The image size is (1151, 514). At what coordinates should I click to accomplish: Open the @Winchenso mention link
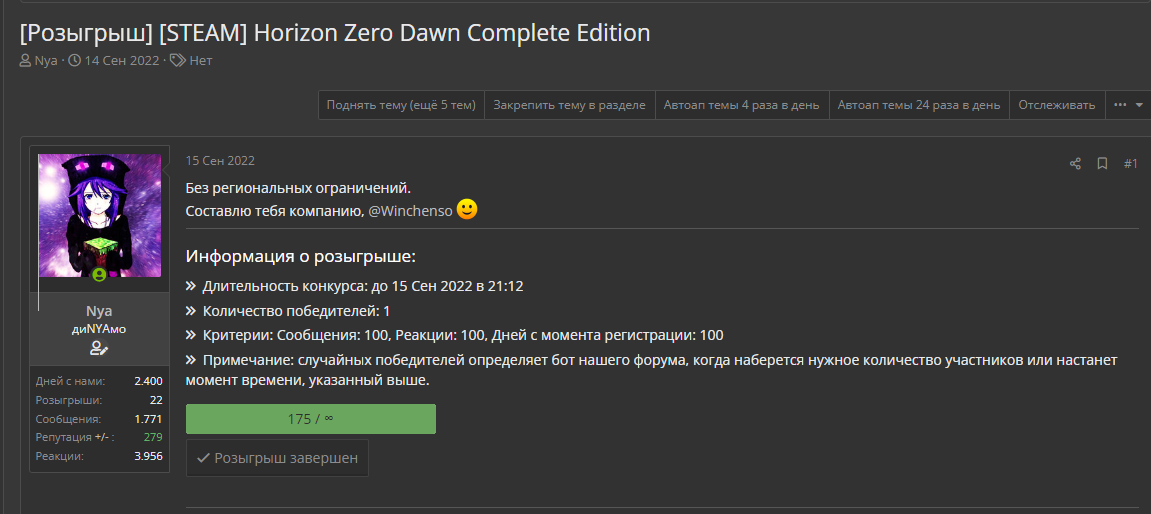[410, 211]
